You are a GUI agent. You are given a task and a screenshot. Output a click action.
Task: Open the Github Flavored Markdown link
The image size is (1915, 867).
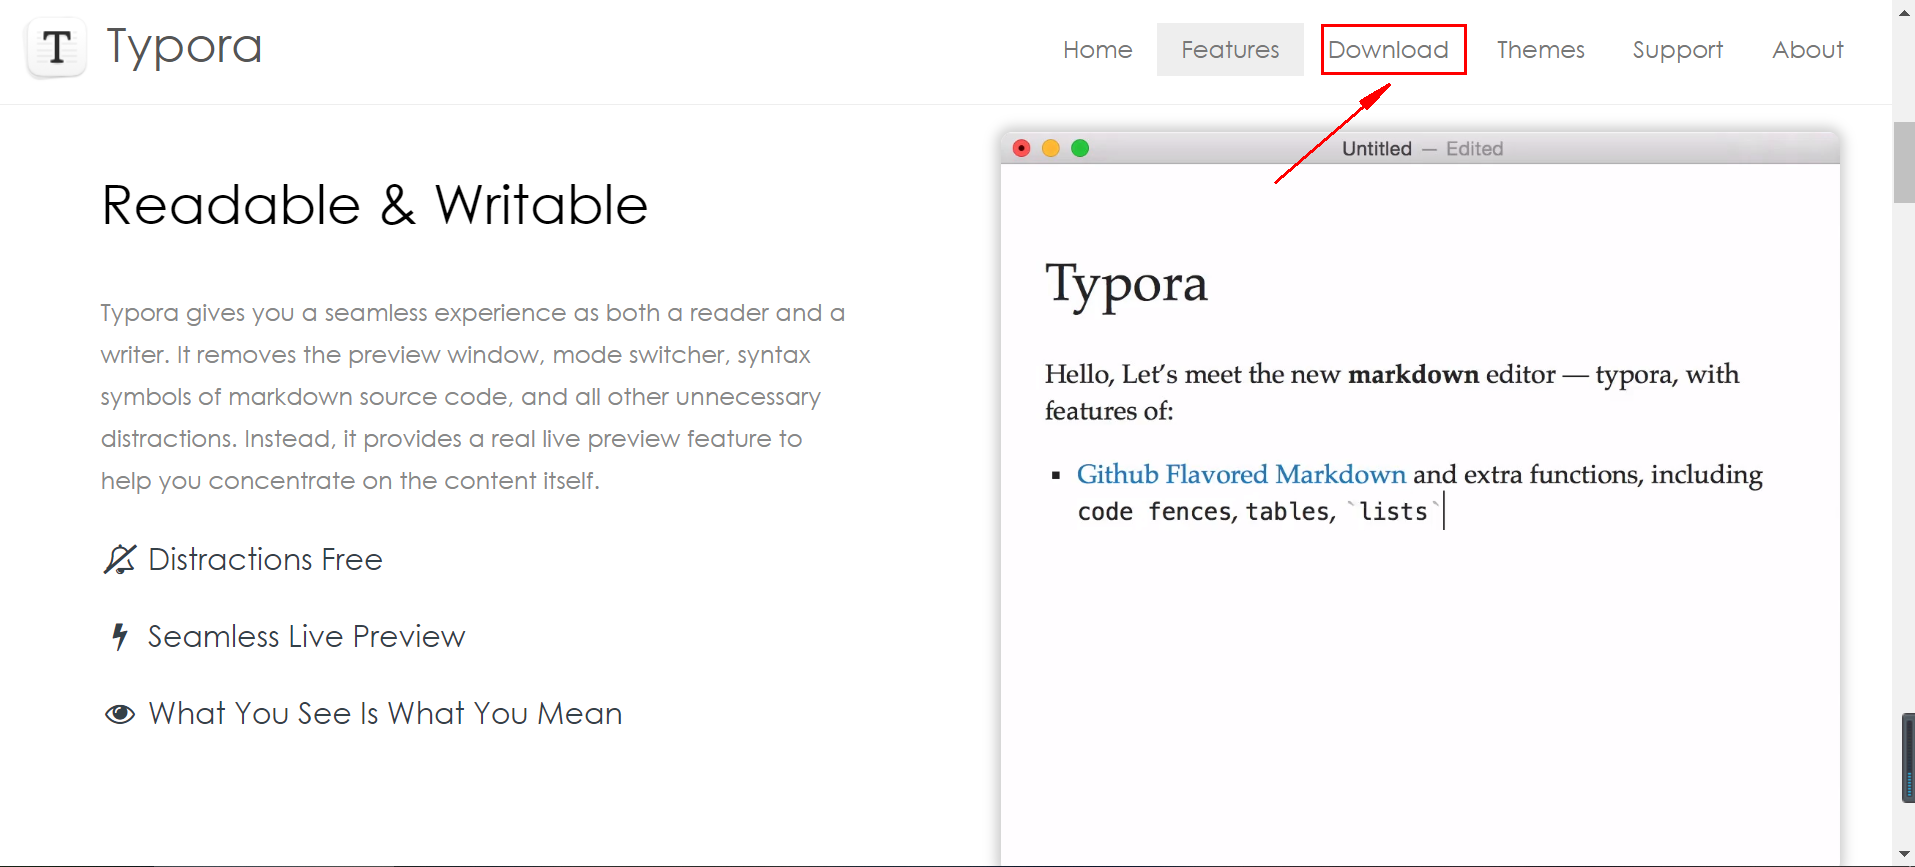click(1241, 474)
